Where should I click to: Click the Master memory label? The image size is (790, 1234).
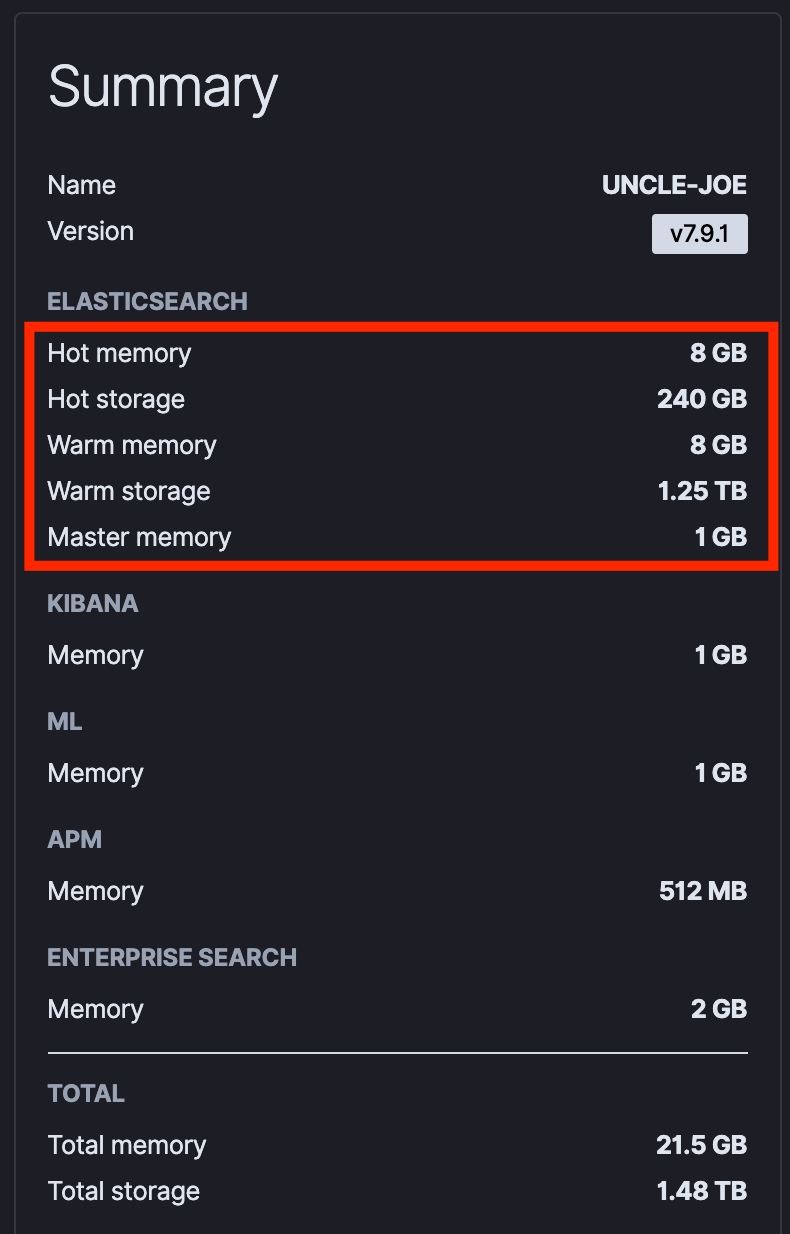coord(139,537)
